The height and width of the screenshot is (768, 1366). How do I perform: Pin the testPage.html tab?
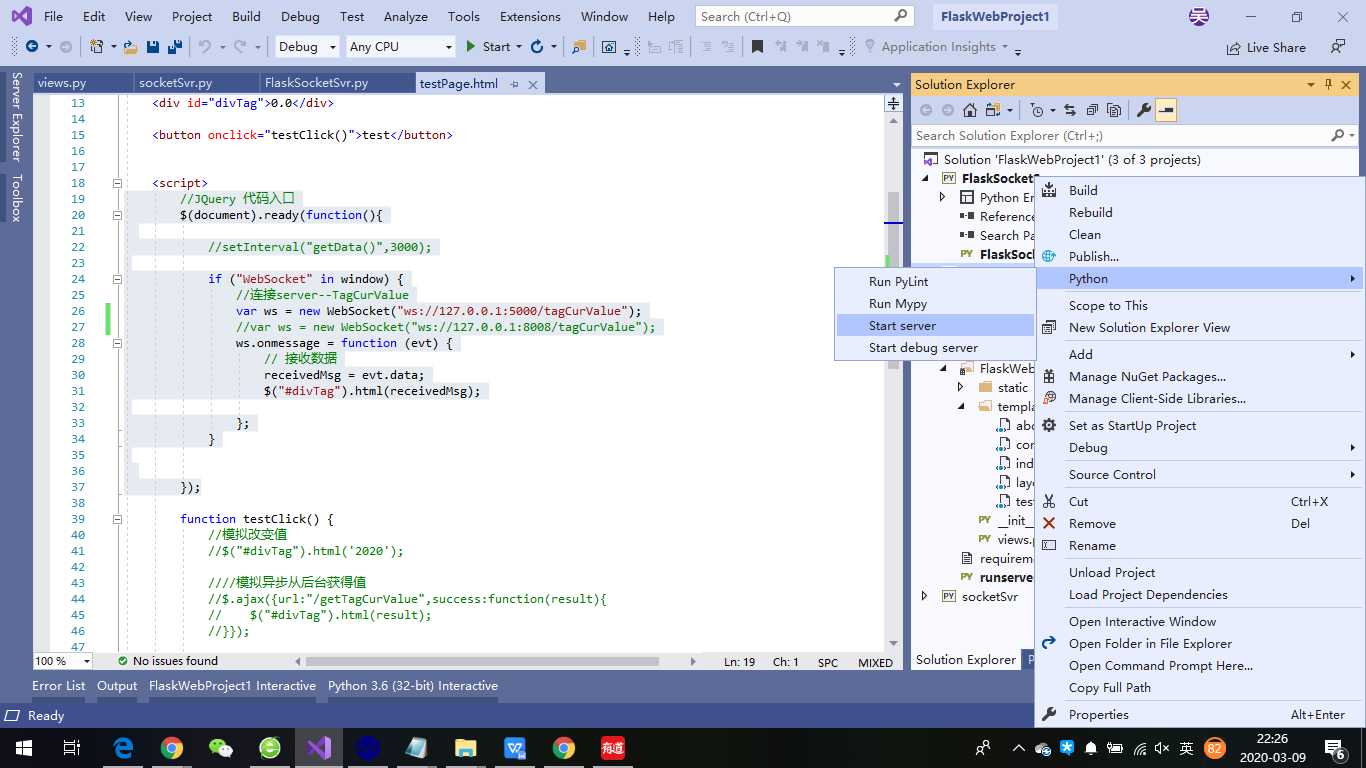coord(515,84)
